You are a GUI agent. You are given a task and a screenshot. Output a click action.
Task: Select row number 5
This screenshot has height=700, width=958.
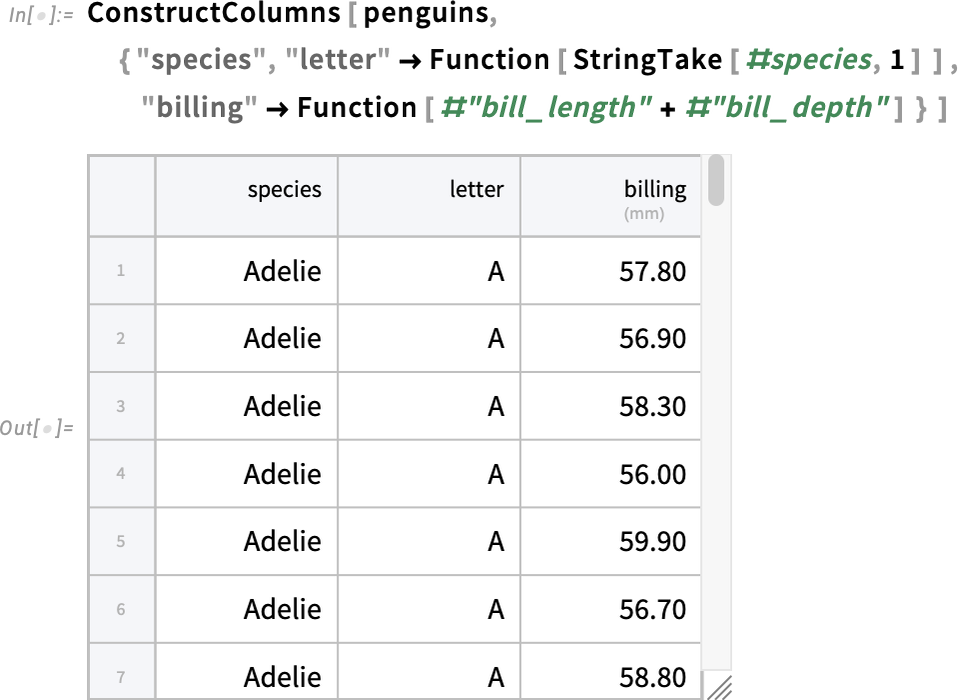(x=121, y=541)
